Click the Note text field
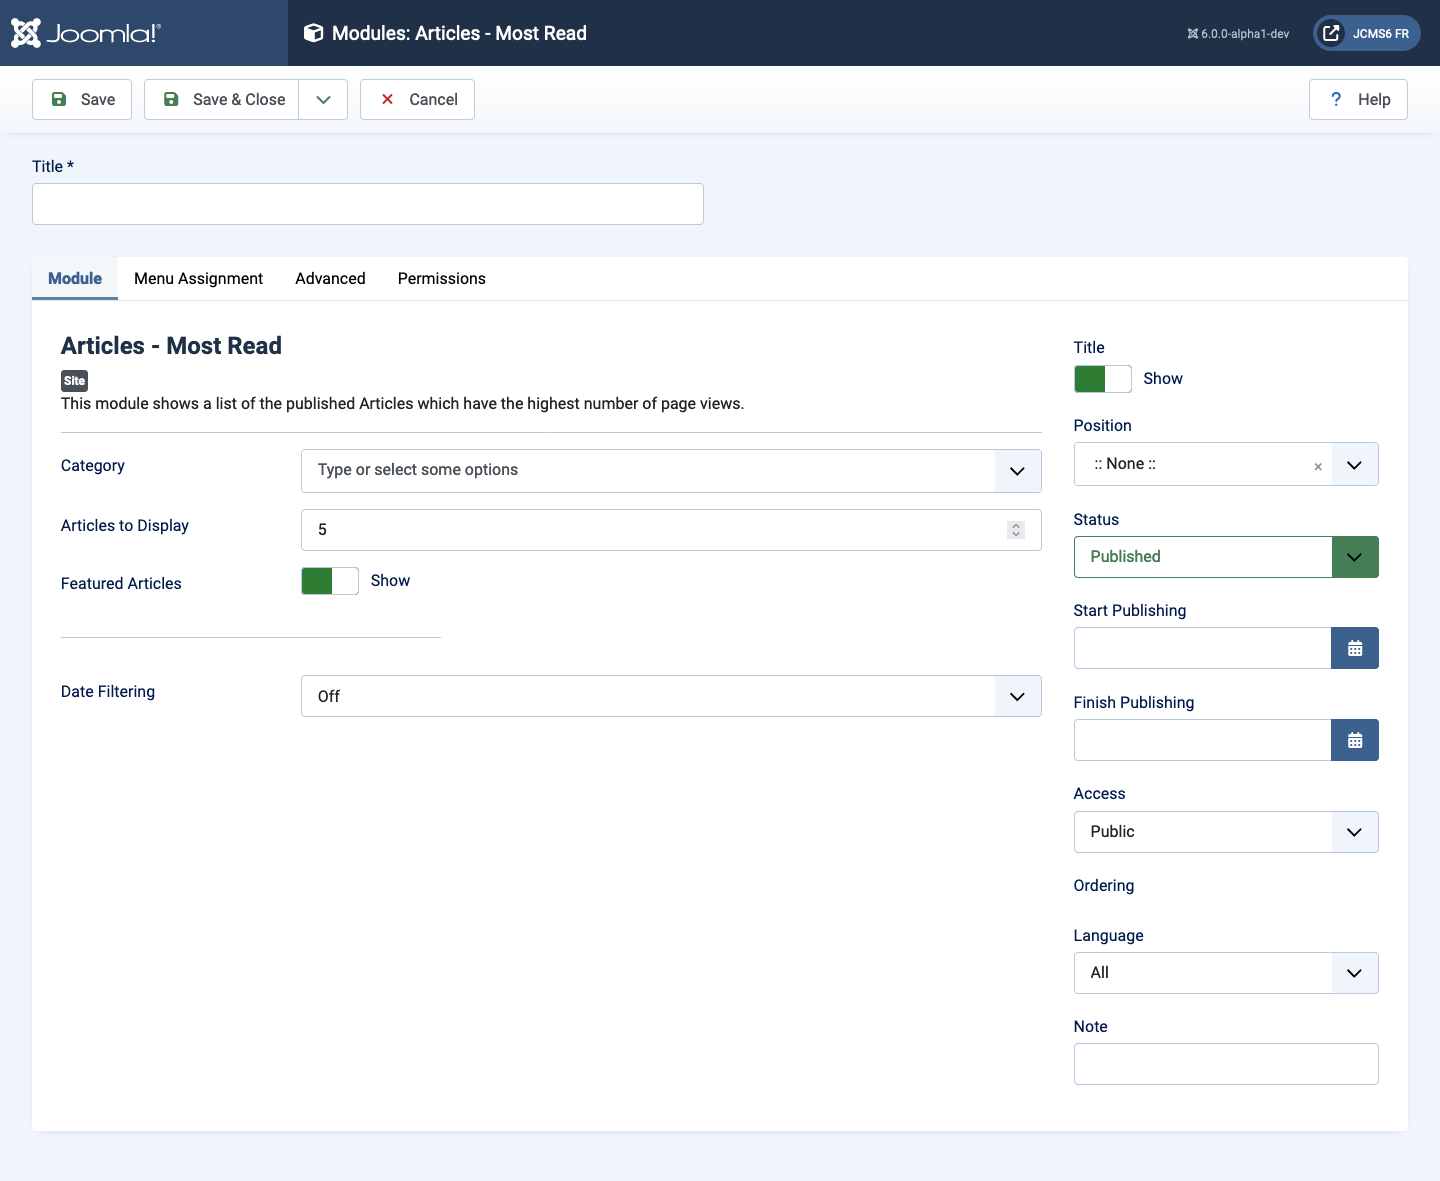 coord(1226,1064)
